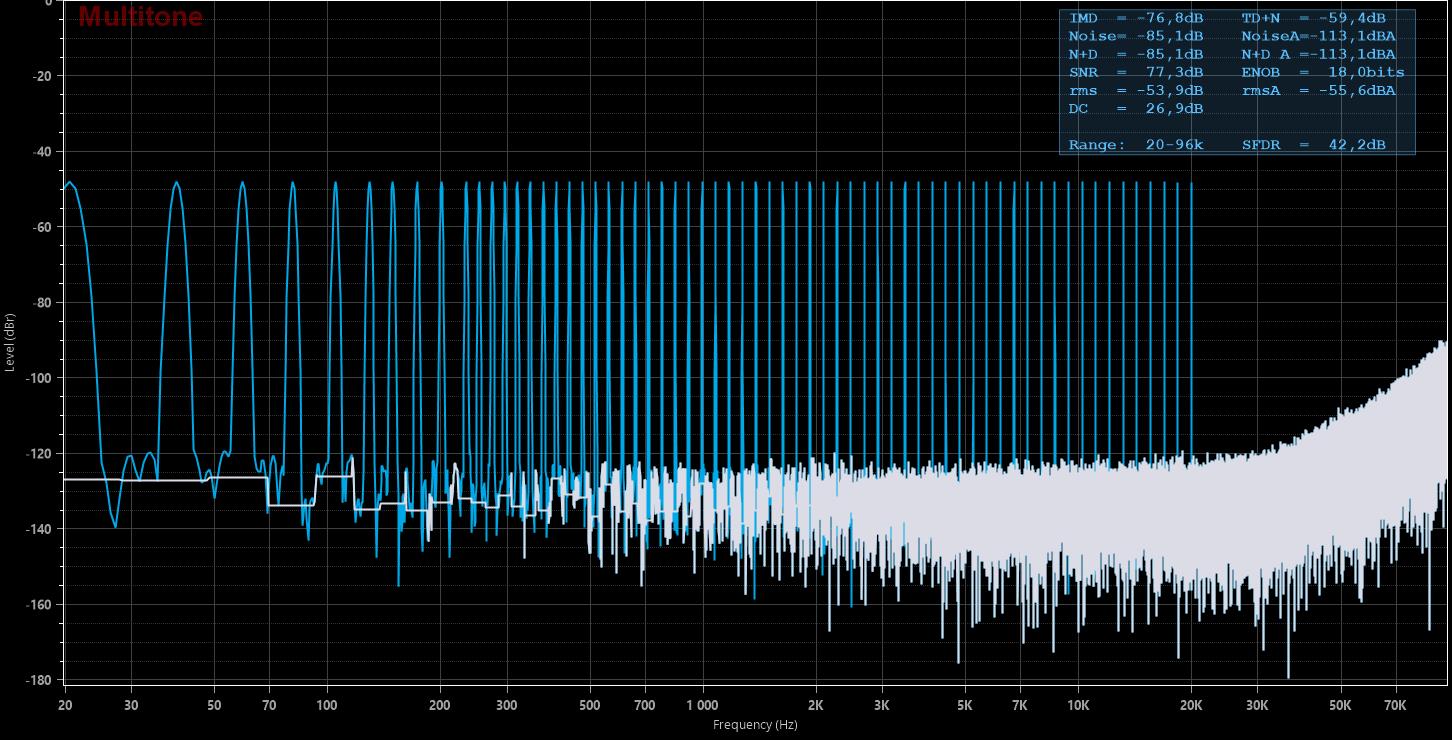Select the -40 level axis tick
Viewport: 1452px width, 740px height.
click(43, 152)
